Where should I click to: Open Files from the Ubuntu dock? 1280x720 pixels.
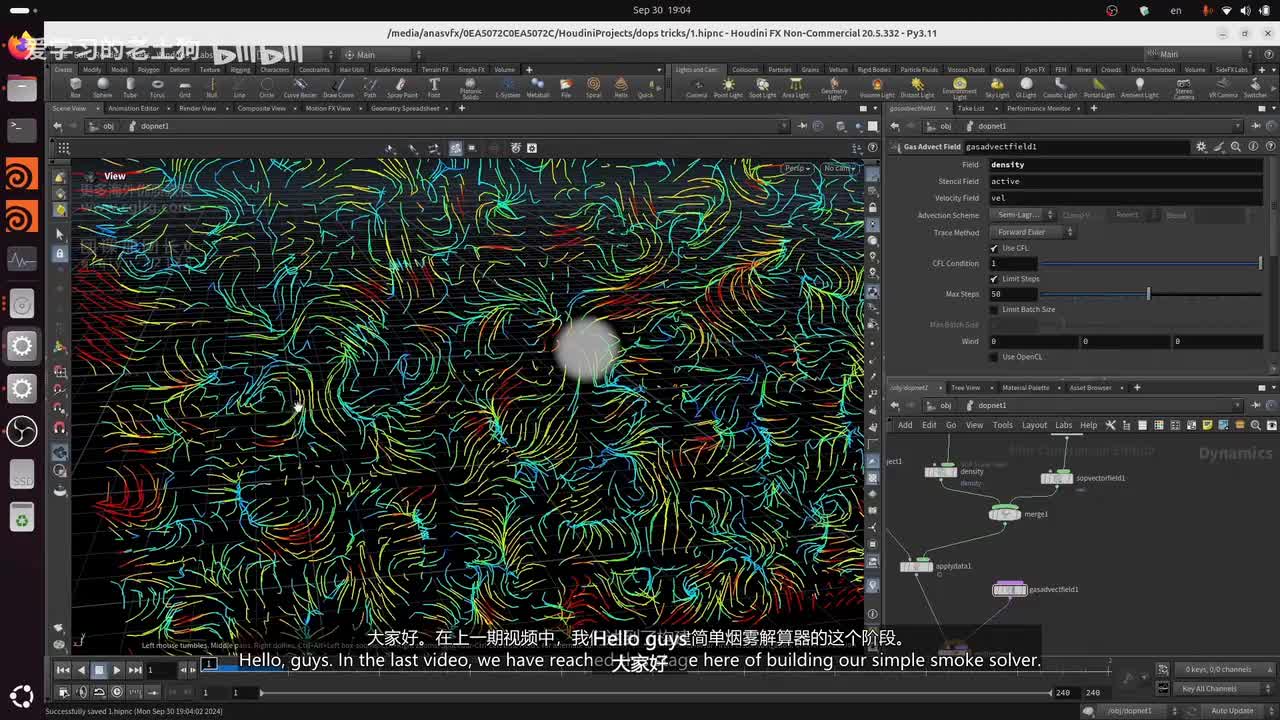[22, 88]
